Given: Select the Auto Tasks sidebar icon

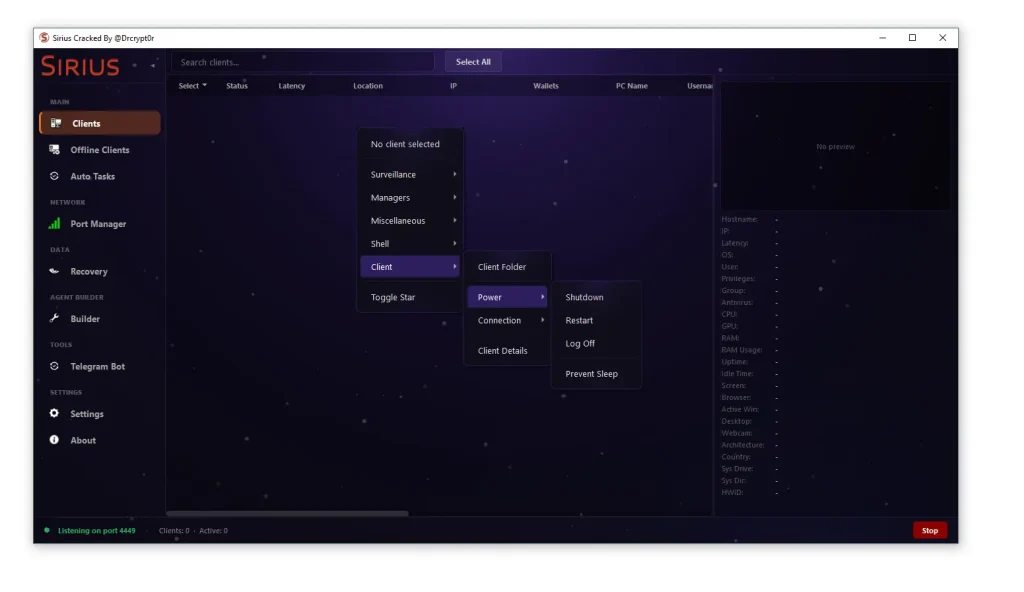Looking at the screenshot, I should [x=55, y=176].
